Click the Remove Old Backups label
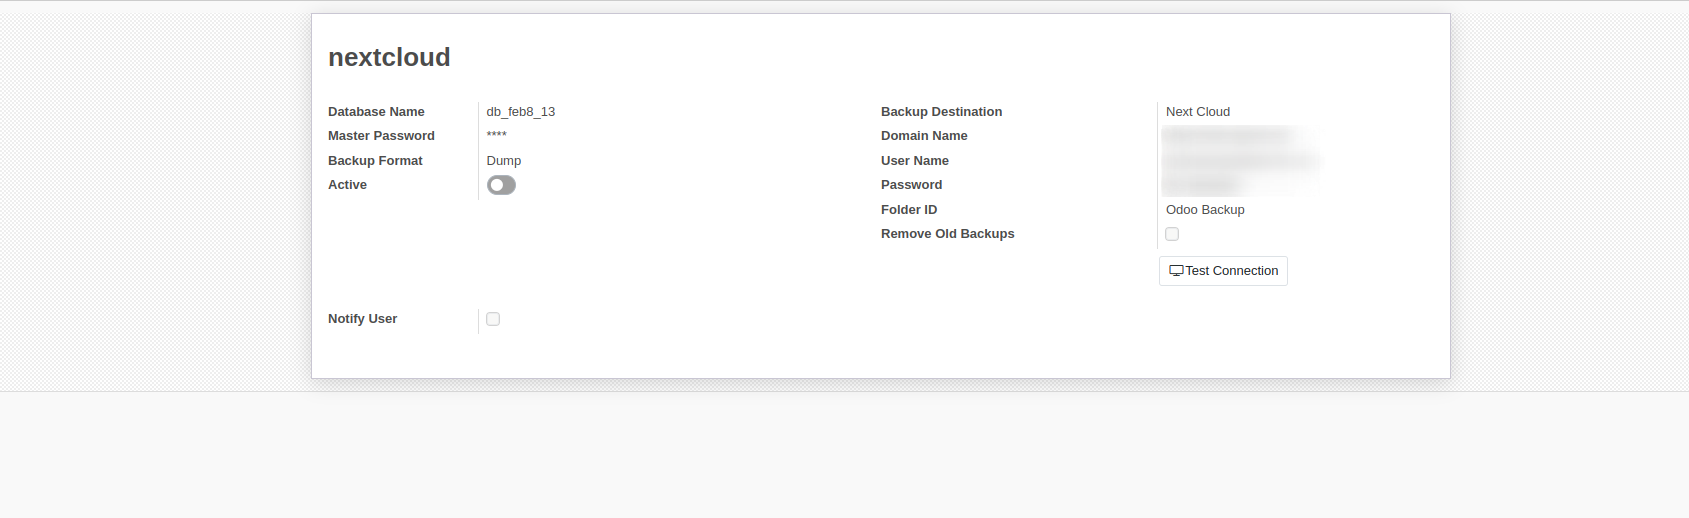This screenshot has height=518, width=1689. coord(947,234)
